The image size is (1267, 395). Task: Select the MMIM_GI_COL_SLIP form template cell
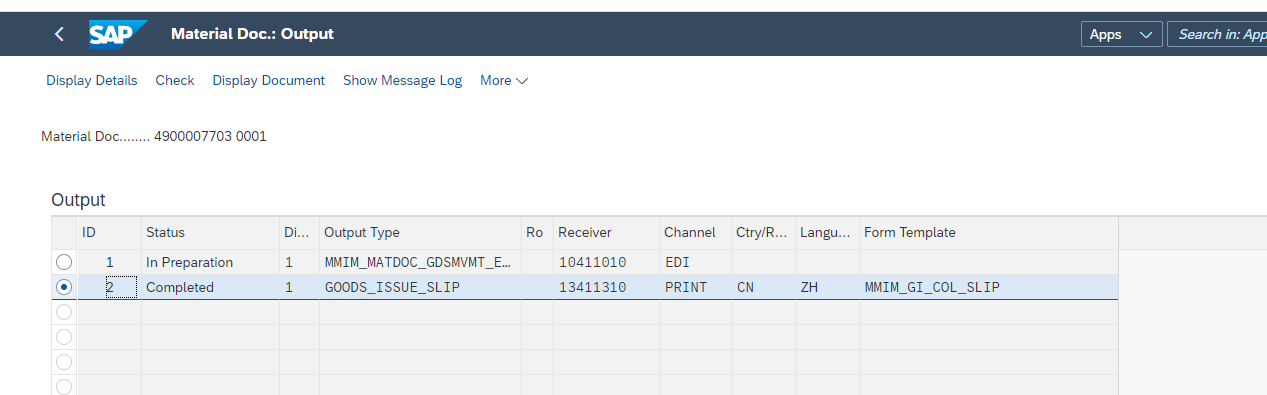tap(988, 287)
